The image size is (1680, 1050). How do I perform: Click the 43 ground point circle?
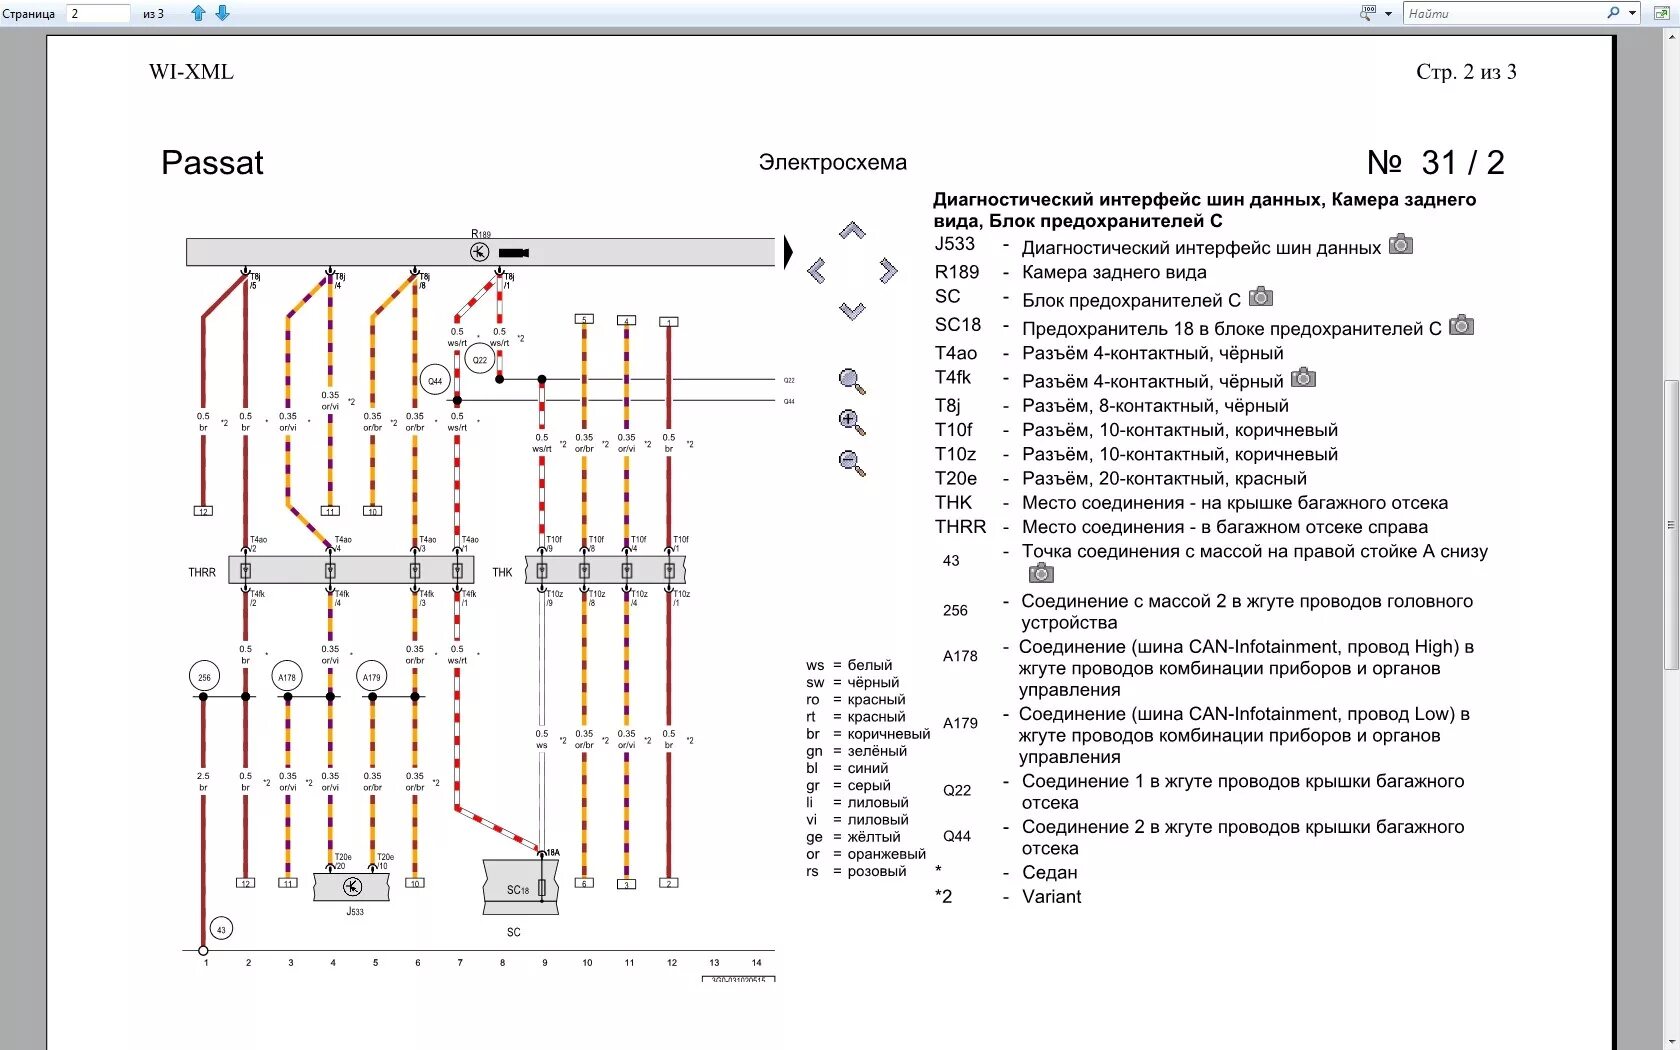coord(221,929)
